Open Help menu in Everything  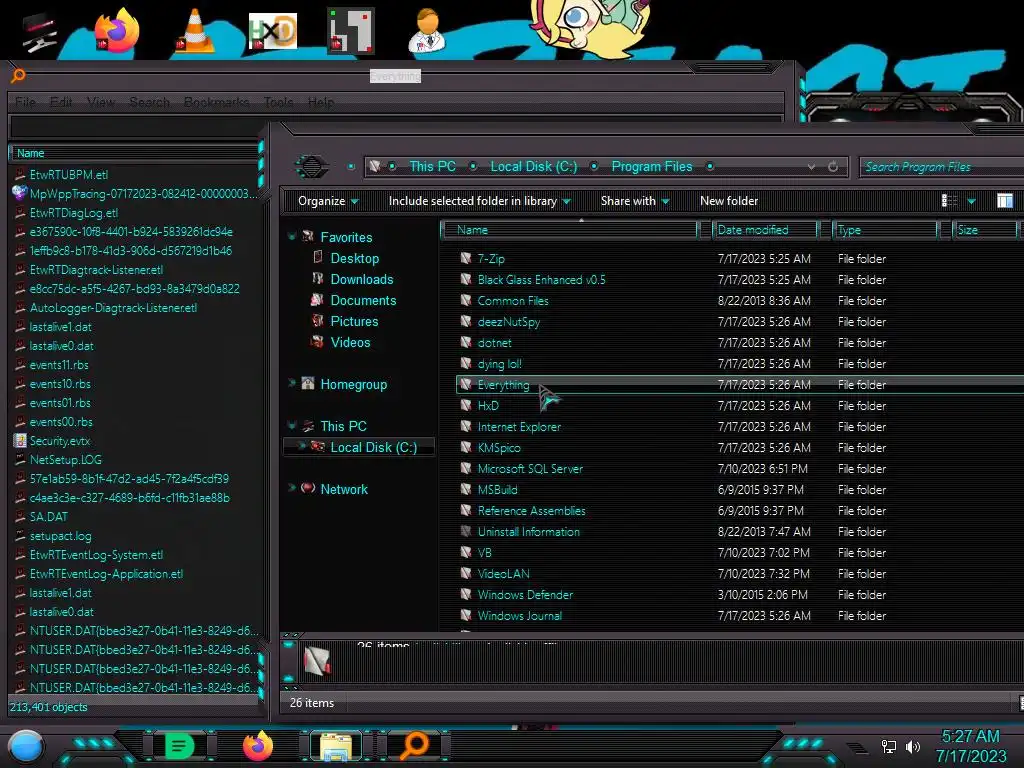pos(321,102)
